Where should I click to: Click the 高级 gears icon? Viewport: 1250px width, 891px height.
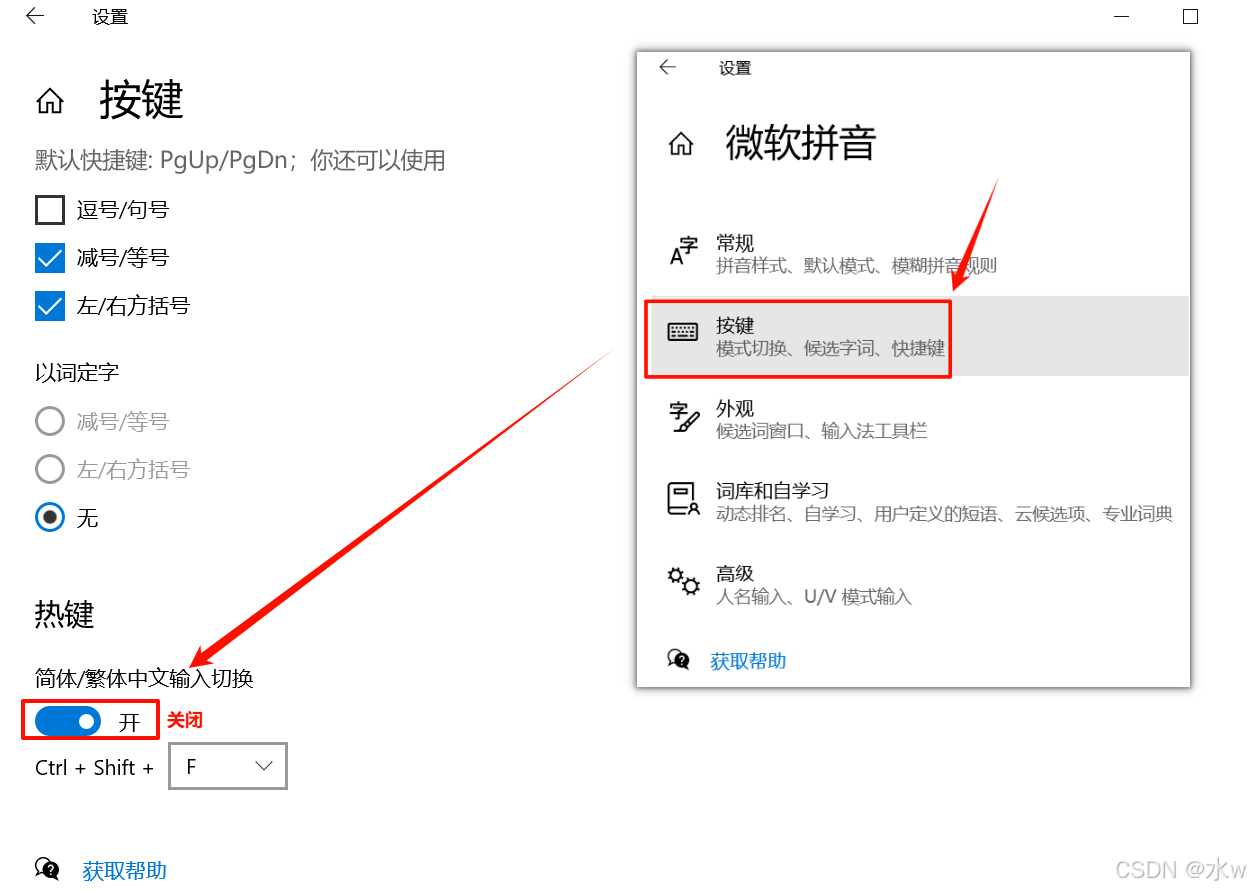tap(683, 581)
